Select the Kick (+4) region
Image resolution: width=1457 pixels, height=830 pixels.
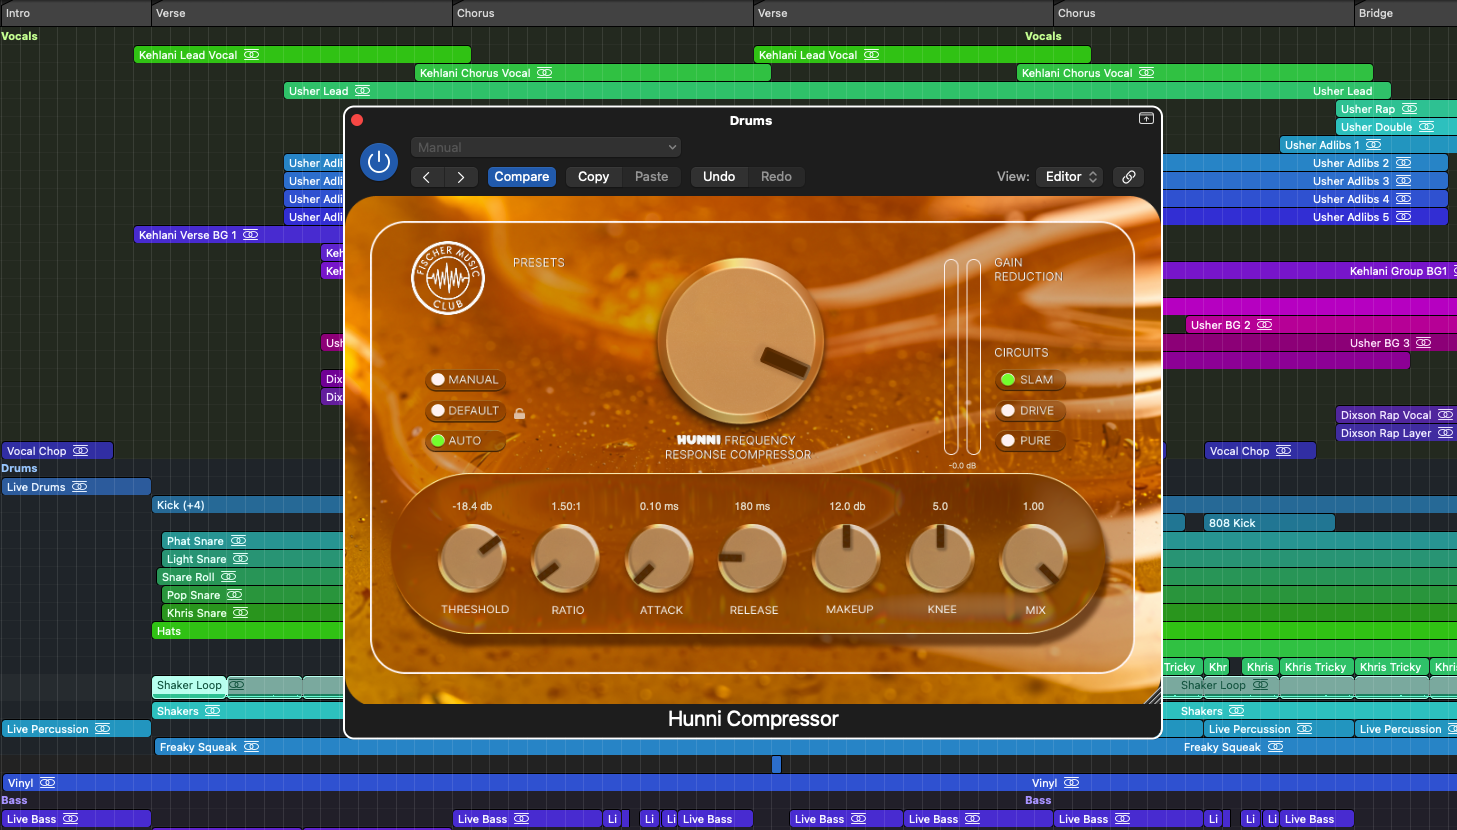[x=248, y=505]
